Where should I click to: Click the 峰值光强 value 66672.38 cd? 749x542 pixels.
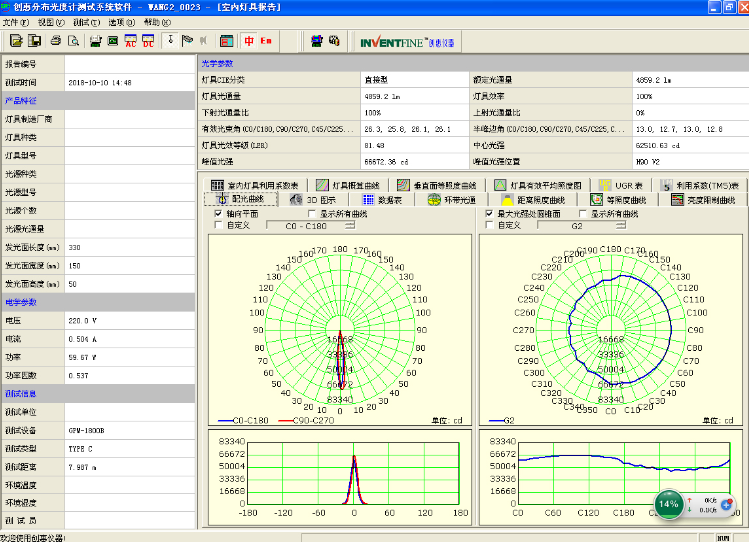point(386,162)
